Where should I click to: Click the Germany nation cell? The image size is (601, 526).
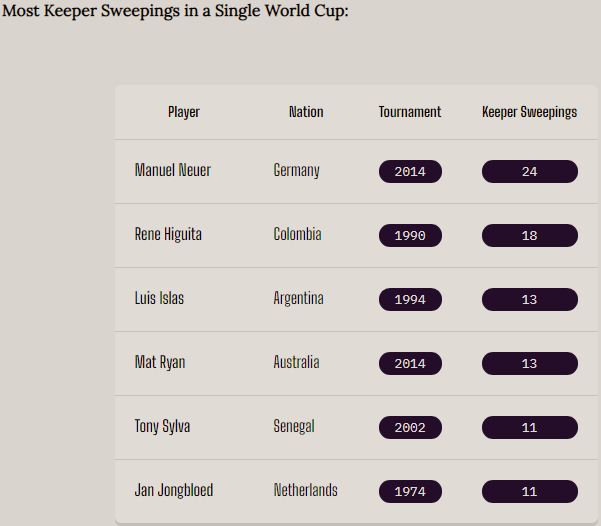pyautogui.click(x=297, y=171)
